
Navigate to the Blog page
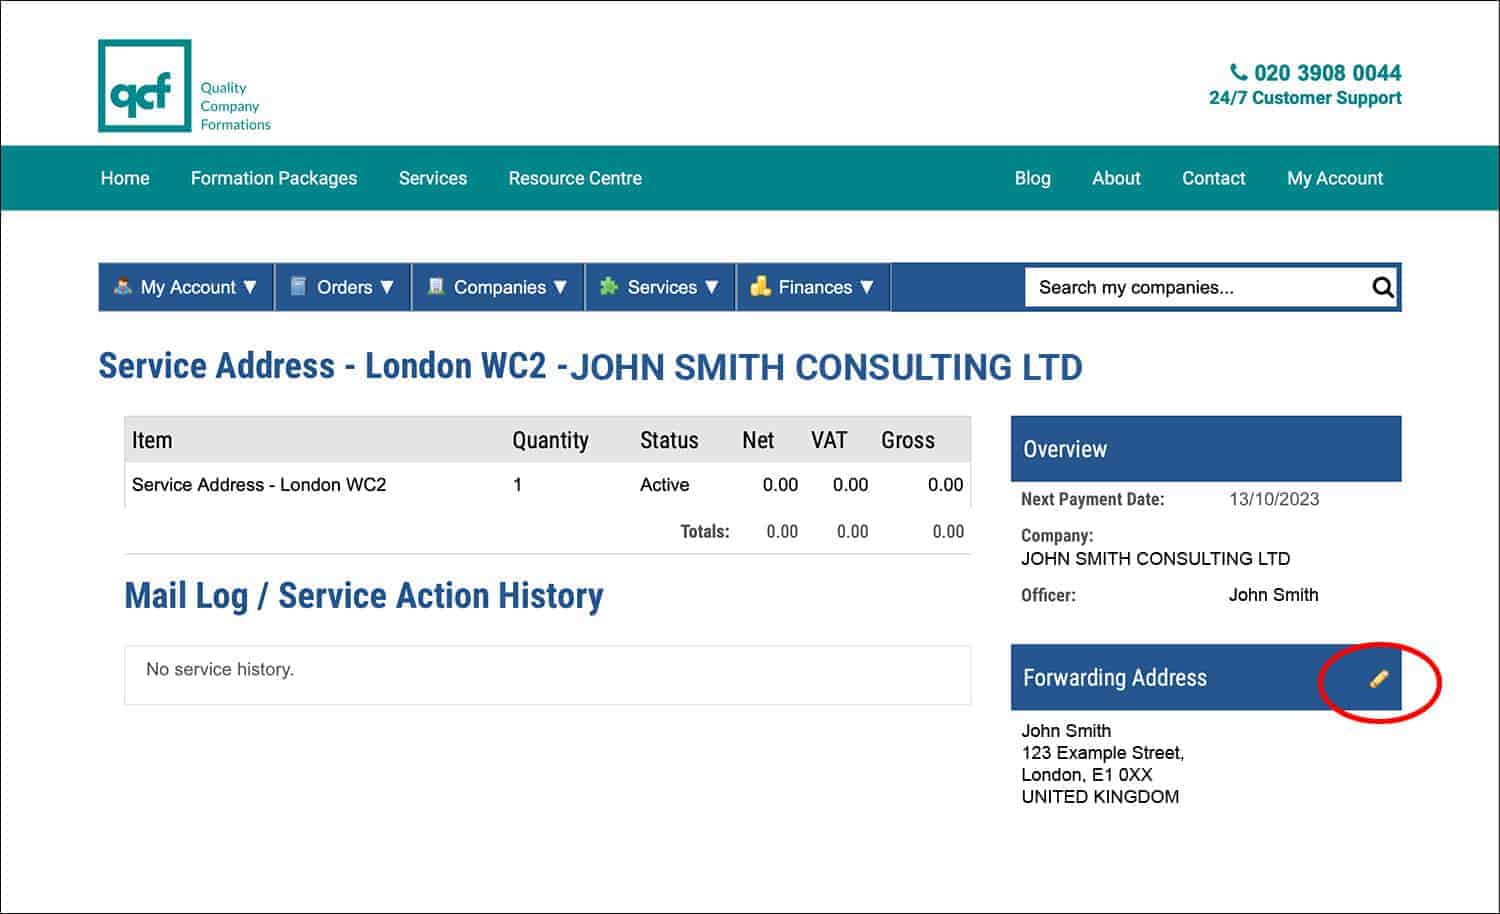pyautogui.click(x=1032, y=178)
